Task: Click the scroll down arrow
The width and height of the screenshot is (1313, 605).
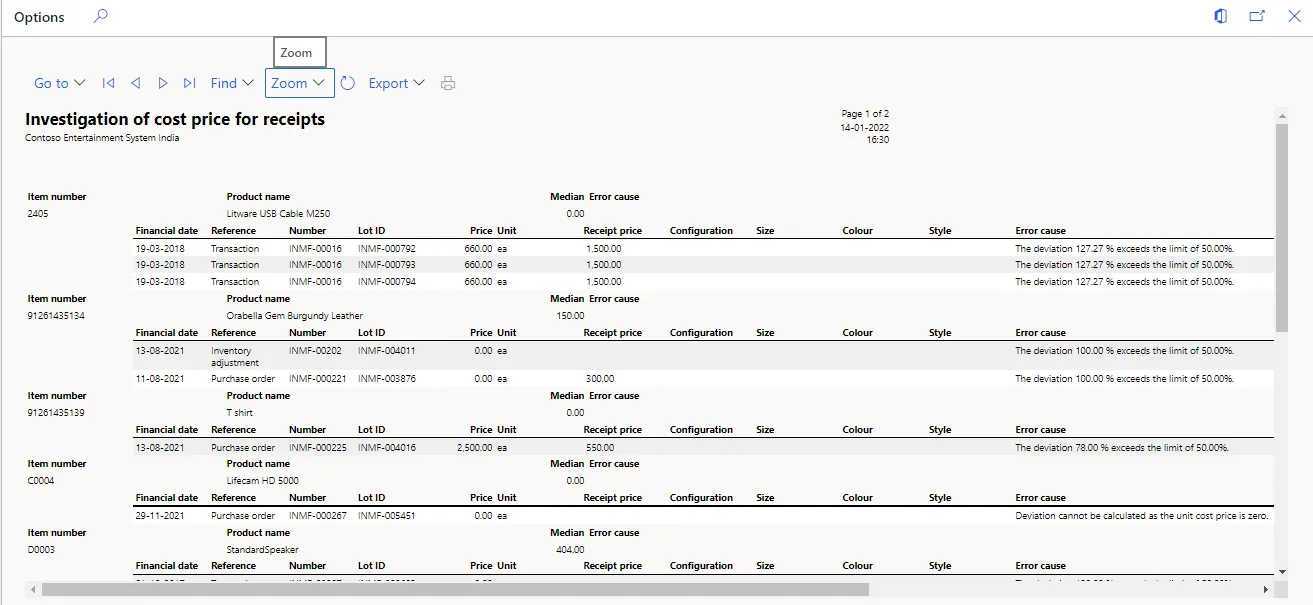Action: click(x=1282, y=572)
